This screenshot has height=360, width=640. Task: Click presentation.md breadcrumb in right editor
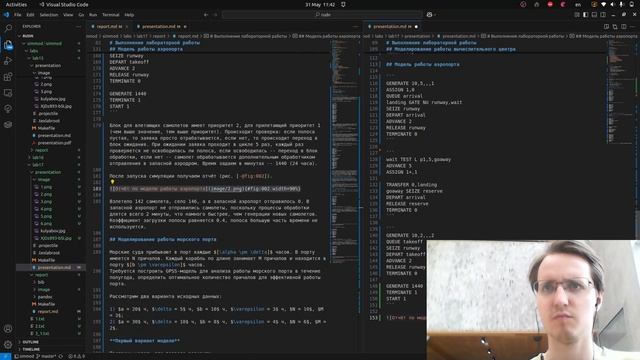pyautogui.click(x=456, y=36)
